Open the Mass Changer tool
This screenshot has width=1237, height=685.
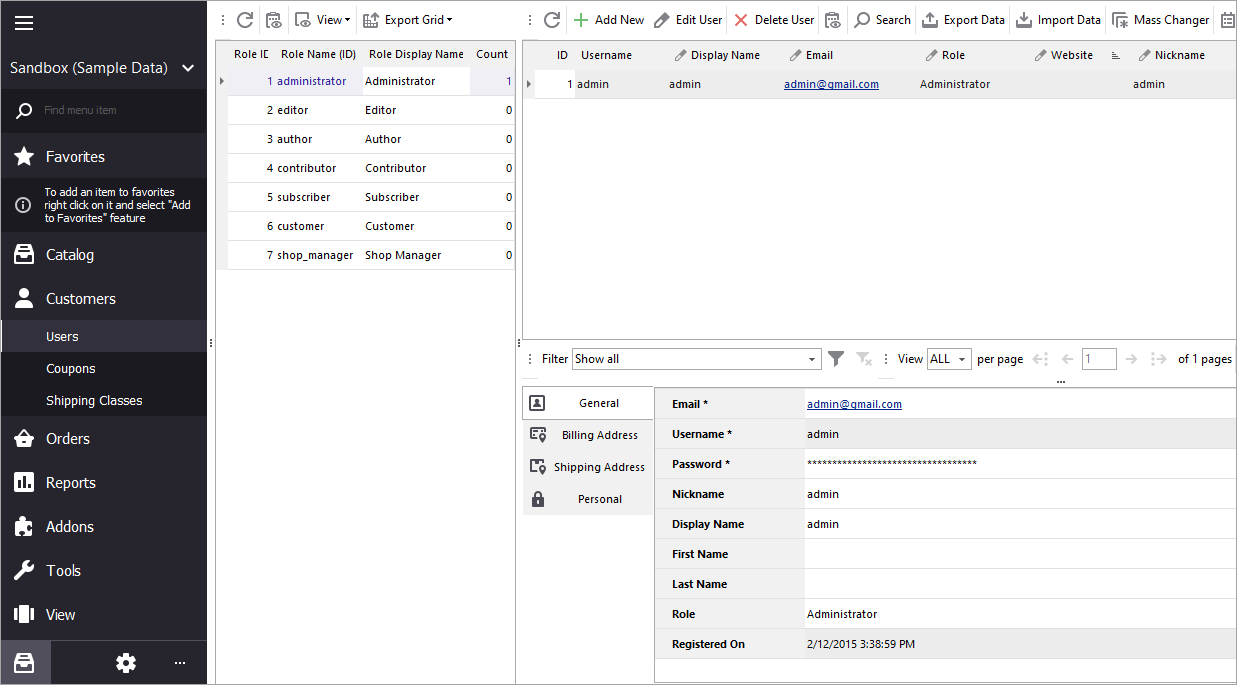tap(1160, 20)
